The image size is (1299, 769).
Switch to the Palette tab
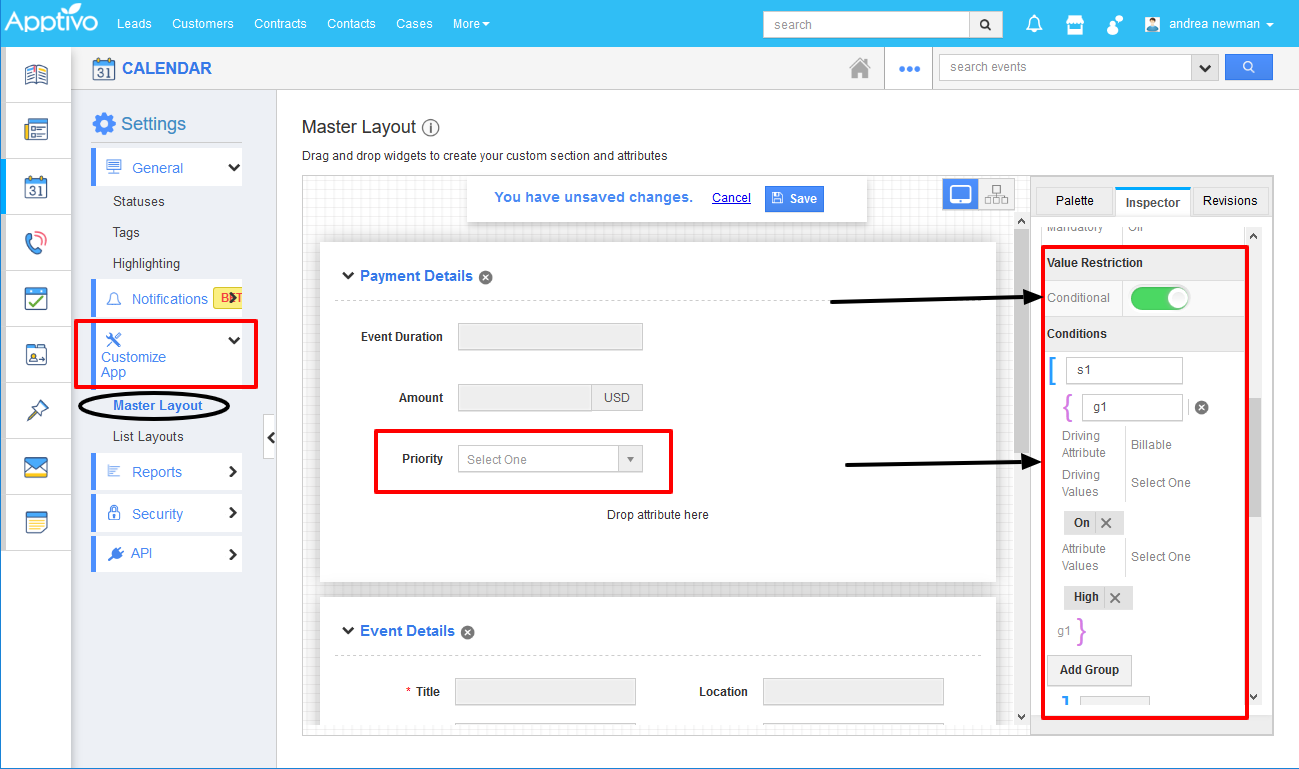(1074, 201)
